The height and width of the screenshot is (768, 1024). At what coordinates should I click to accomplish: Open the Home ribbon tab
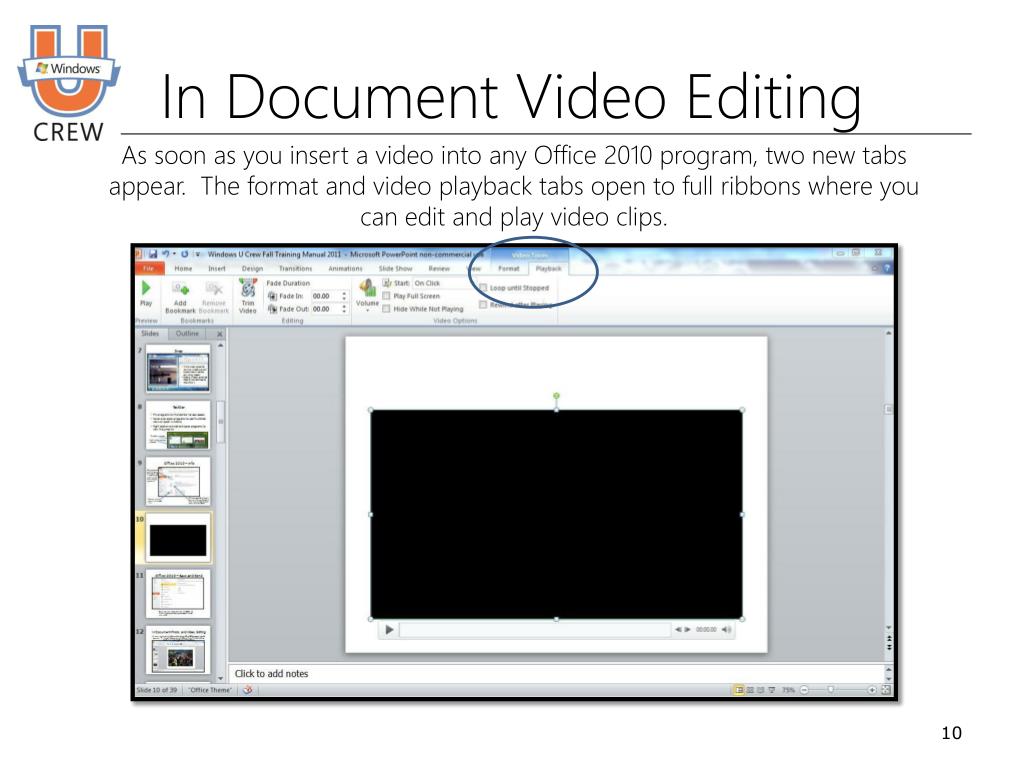click(x=184, y=268)
